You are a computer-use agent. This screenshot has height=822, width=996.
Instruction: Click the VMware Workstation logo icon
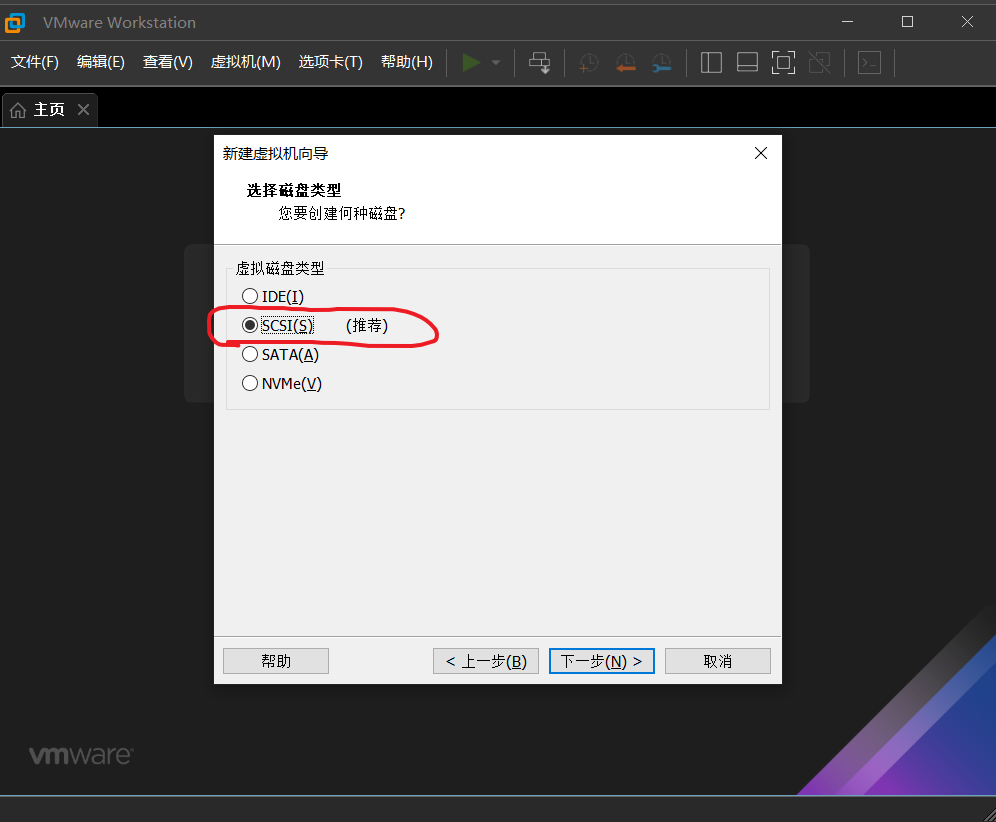click(15, 23)
